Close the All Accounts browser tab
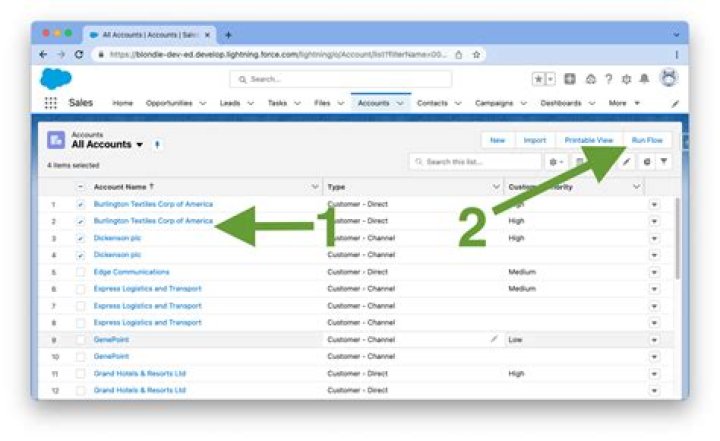The image size is (720, 441). 208,35
